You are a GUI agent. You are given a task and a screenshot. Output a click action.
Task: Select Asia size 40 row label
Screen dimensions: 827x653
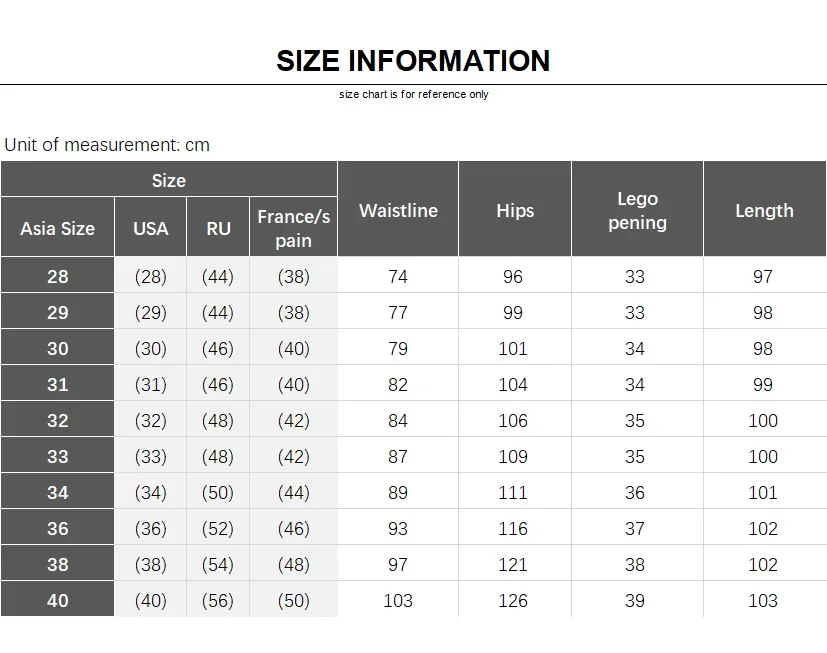(x=57, y=600)
